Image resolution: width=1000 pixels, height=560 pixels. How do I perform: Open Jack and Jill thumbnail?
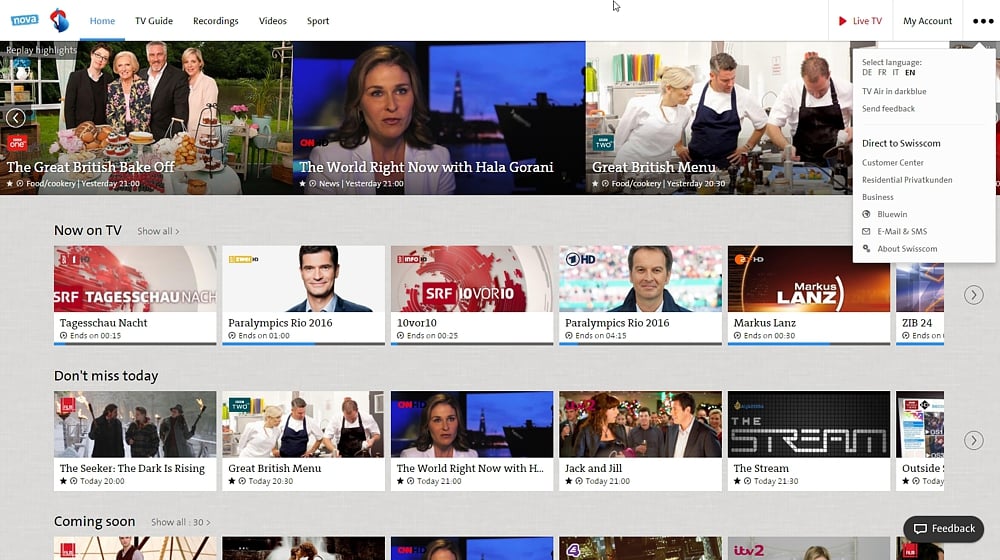(640, 424)
